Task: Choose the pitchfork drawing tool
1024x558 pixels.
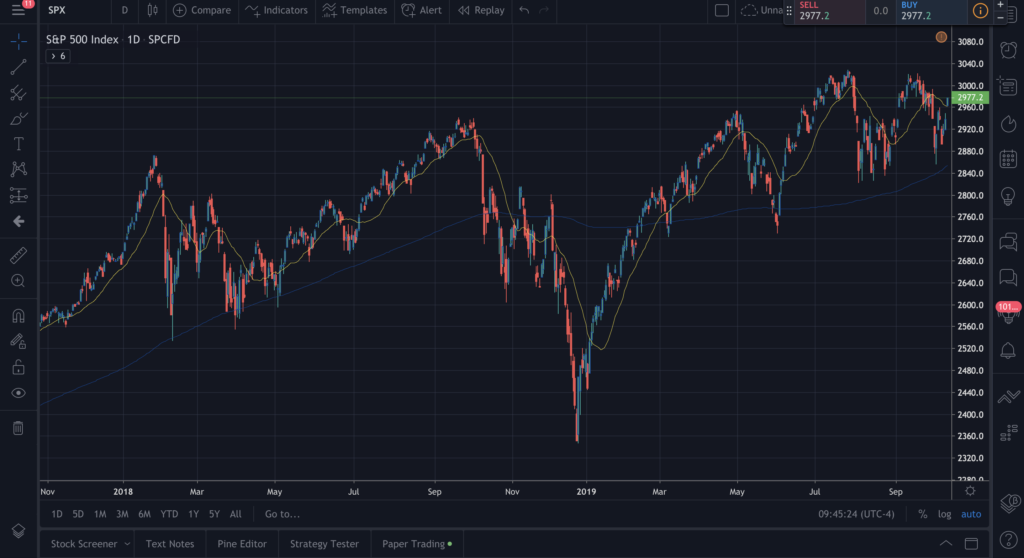Action: [18, 93]
